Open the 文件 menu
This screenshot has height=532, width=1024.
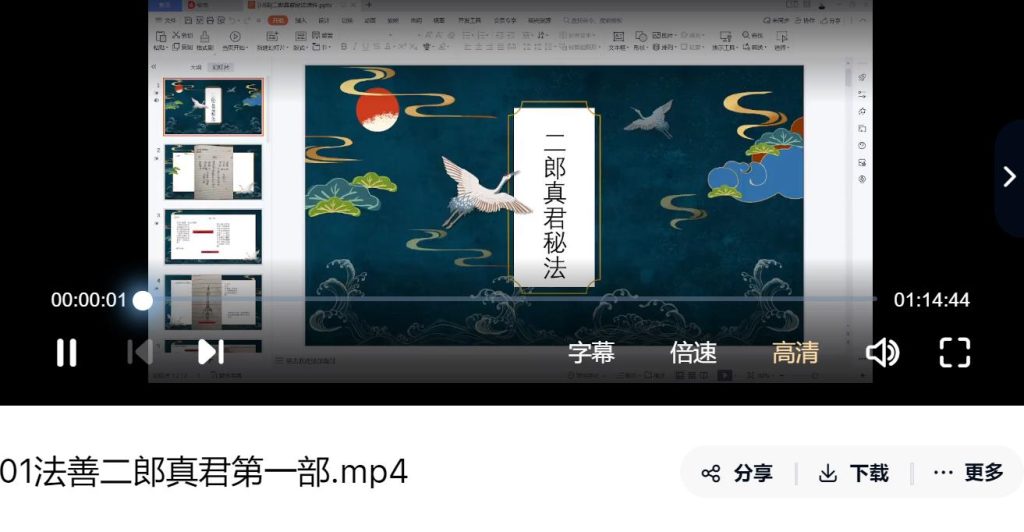click(x=168, y=20)
